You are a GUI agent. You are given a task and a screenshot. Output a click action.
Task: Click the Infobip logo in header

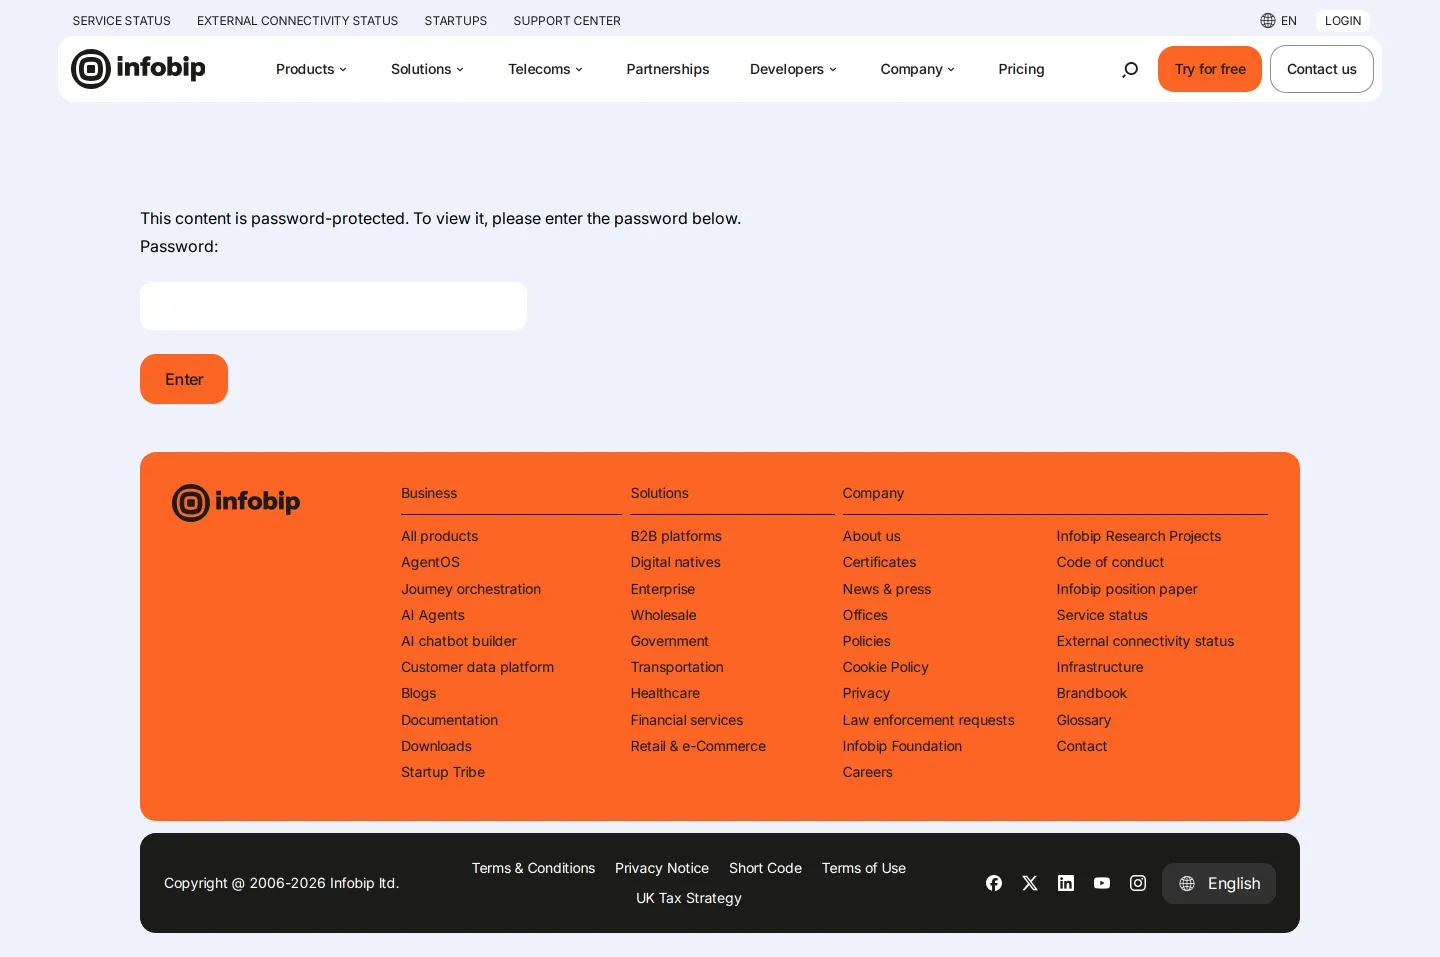(138, 69)
